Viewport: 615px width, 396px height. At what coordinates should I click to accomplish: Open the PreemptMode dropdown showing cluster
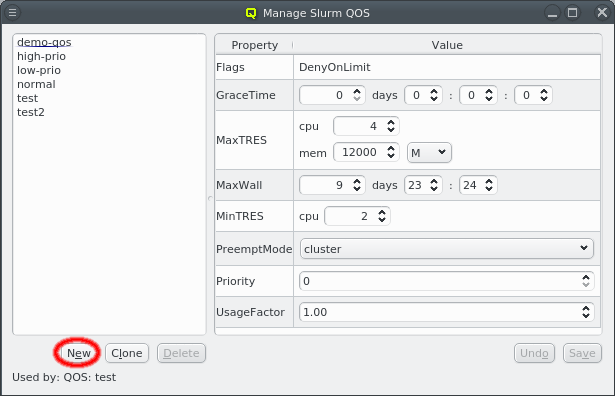pos(447,249)
